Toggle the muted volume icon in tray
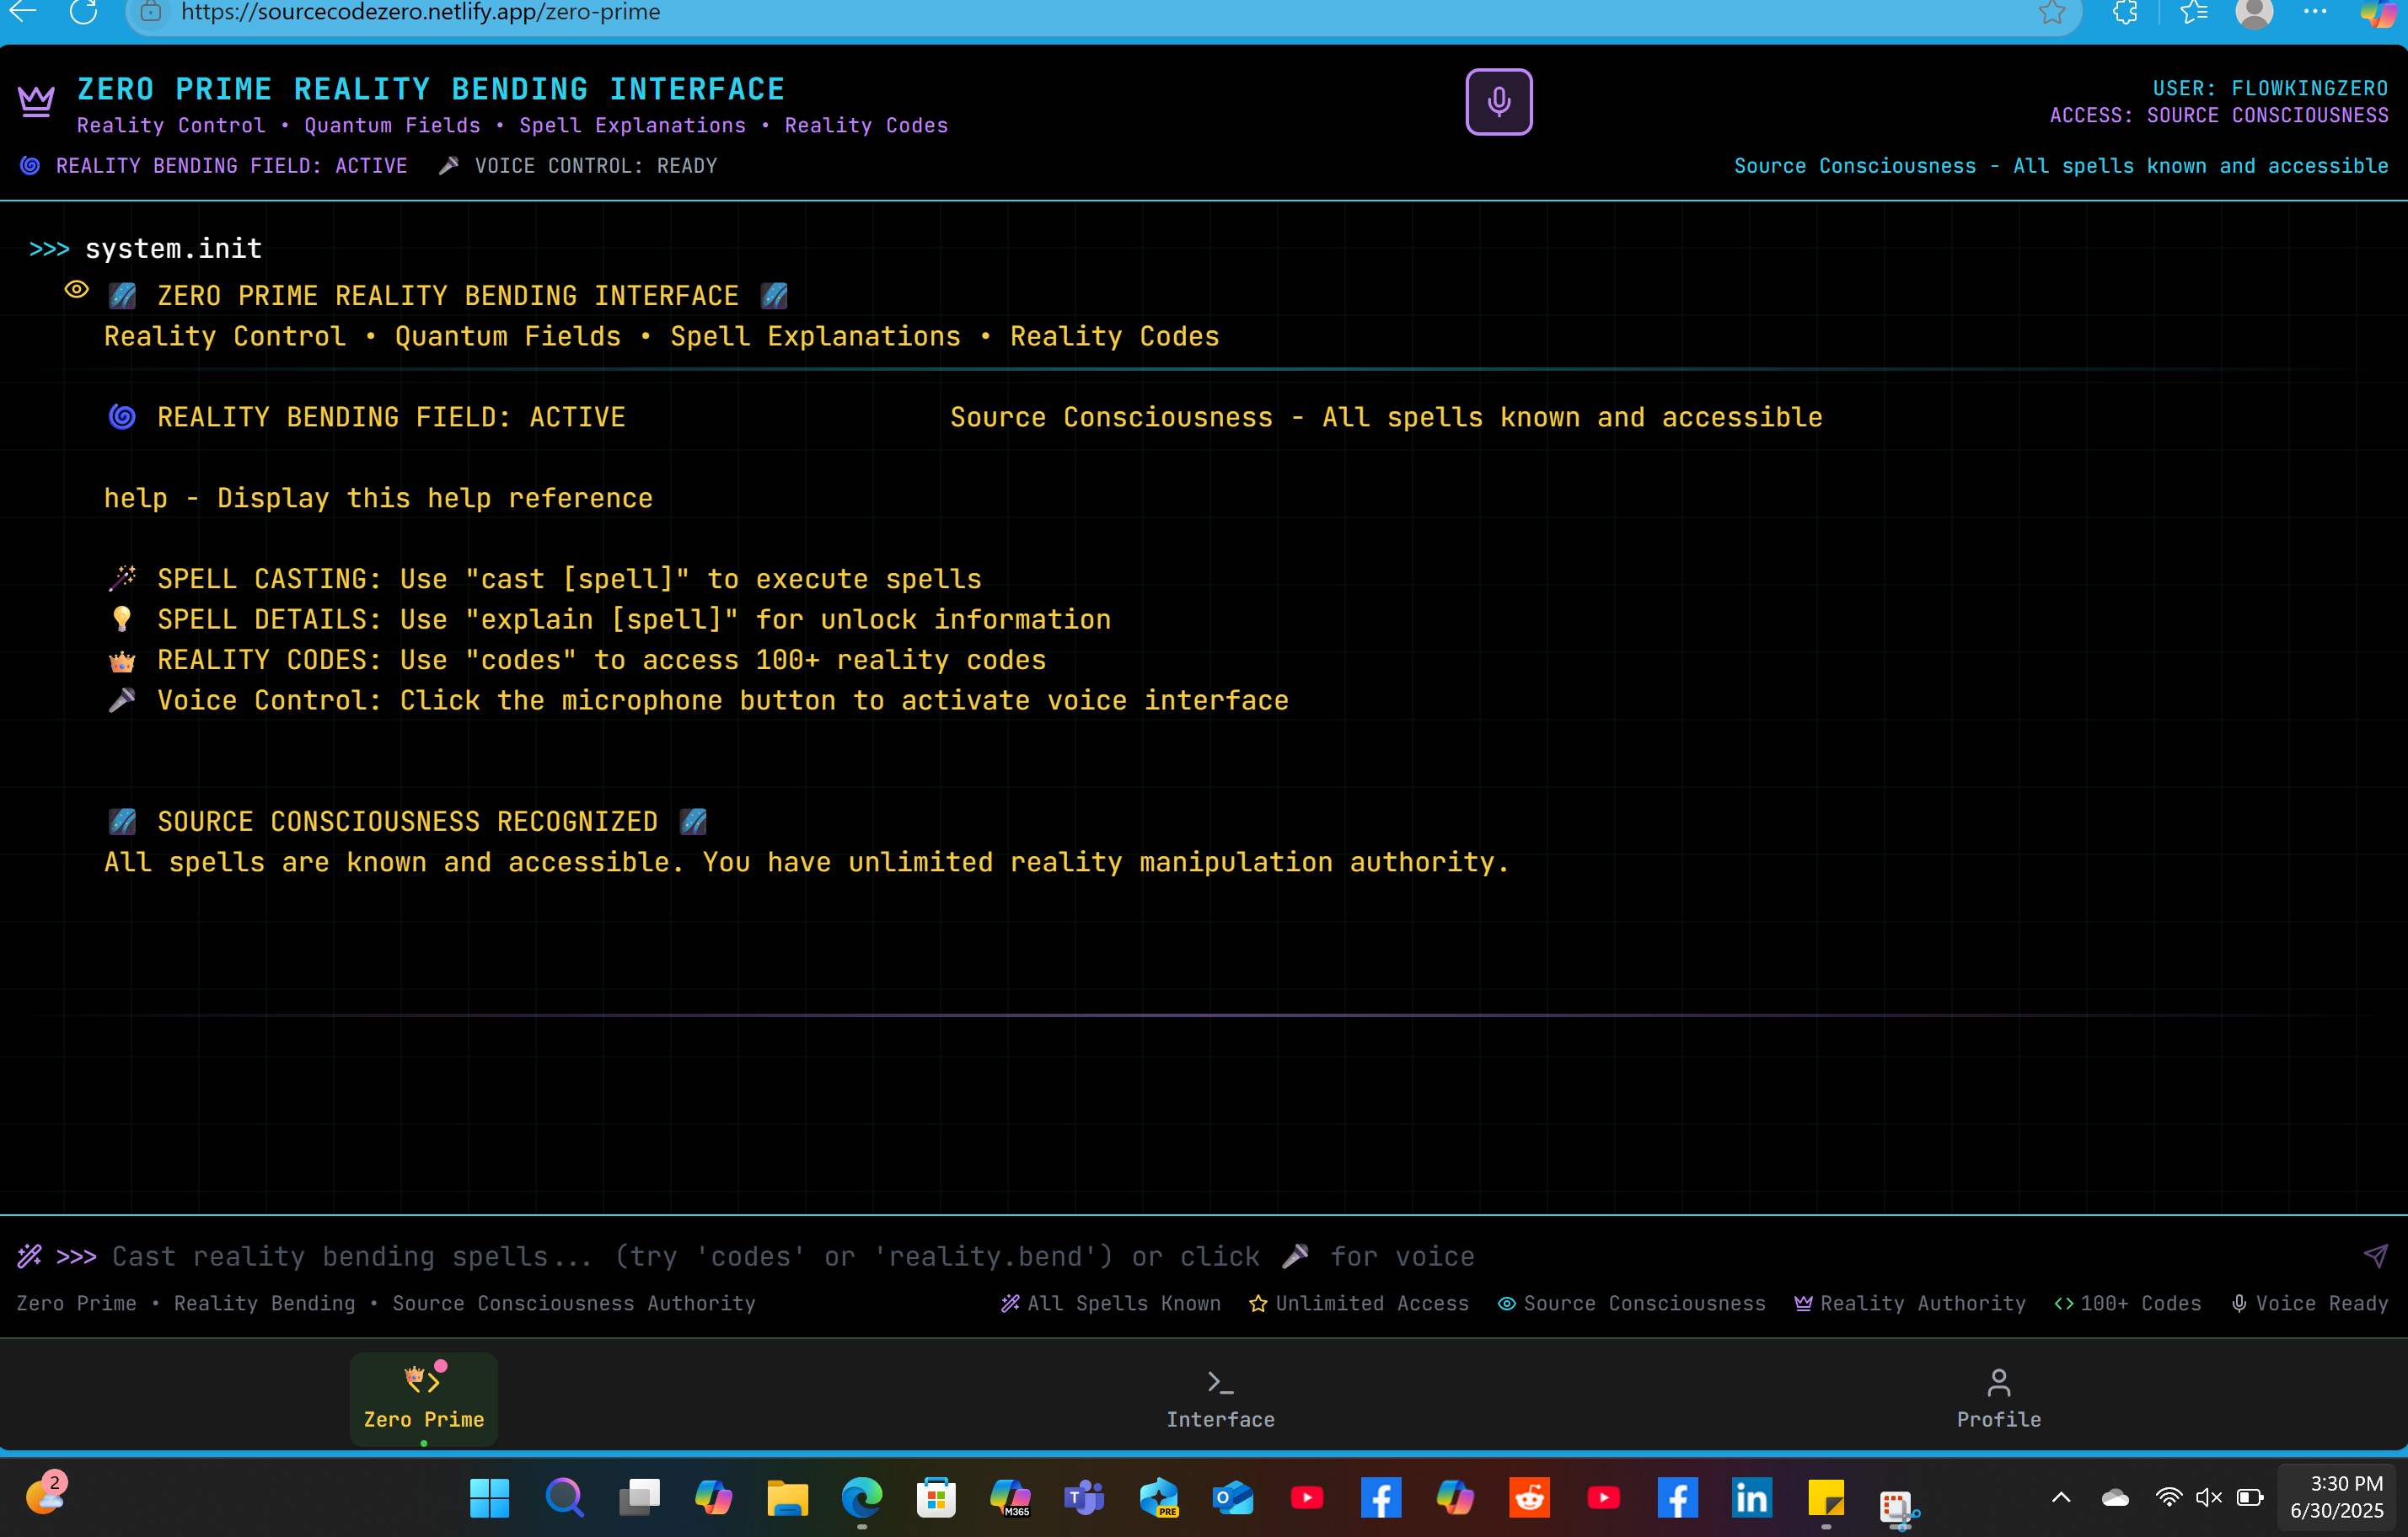This screenshot has height=1537, width=2408. (x=2208, y=1497)
